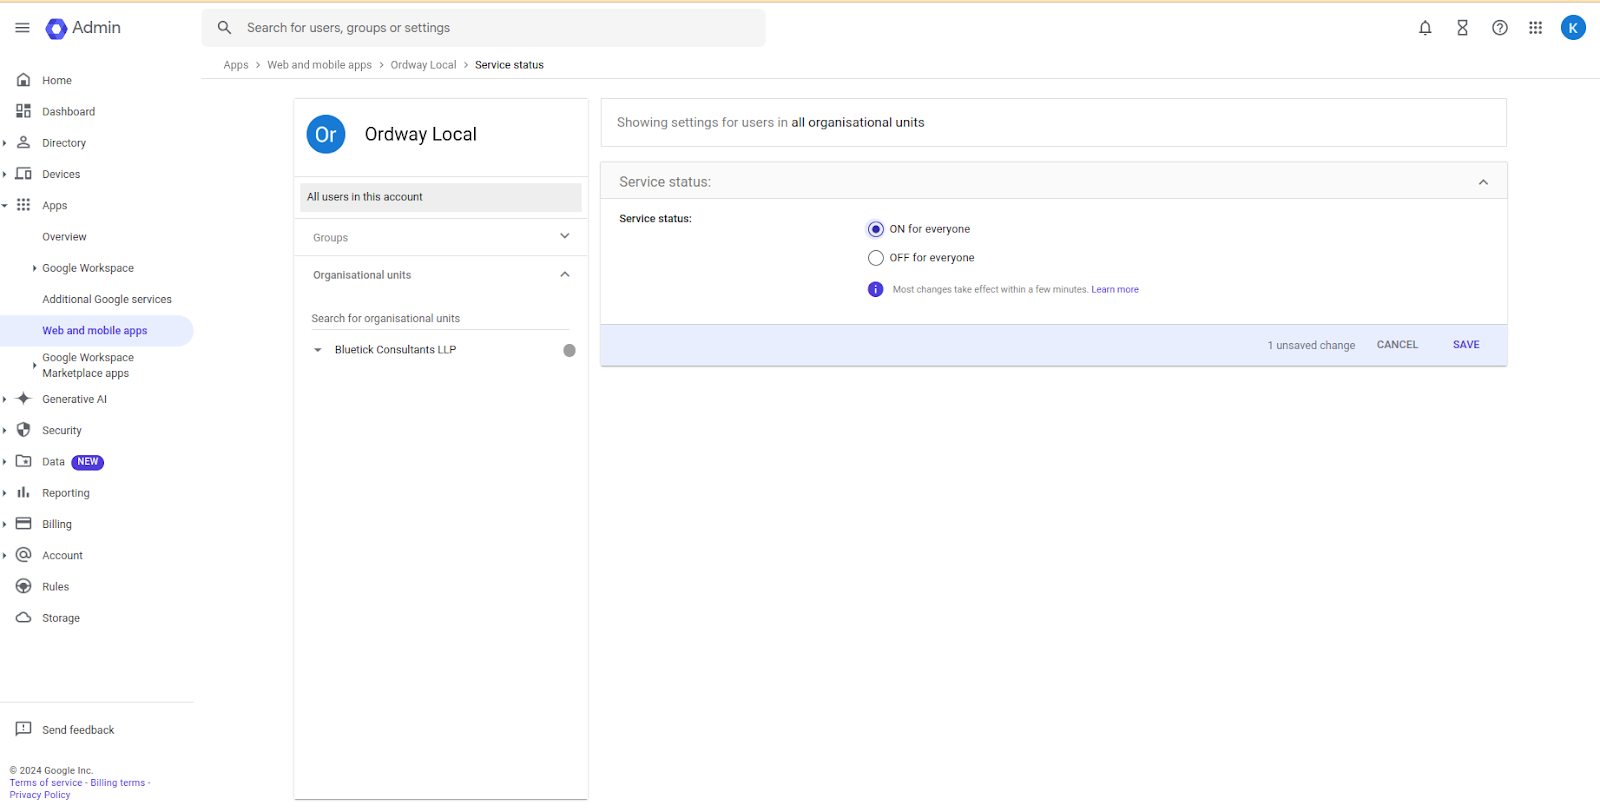1600x812 pixels.
Task: Collapse the Organisational units section
Action: point(564,274)
